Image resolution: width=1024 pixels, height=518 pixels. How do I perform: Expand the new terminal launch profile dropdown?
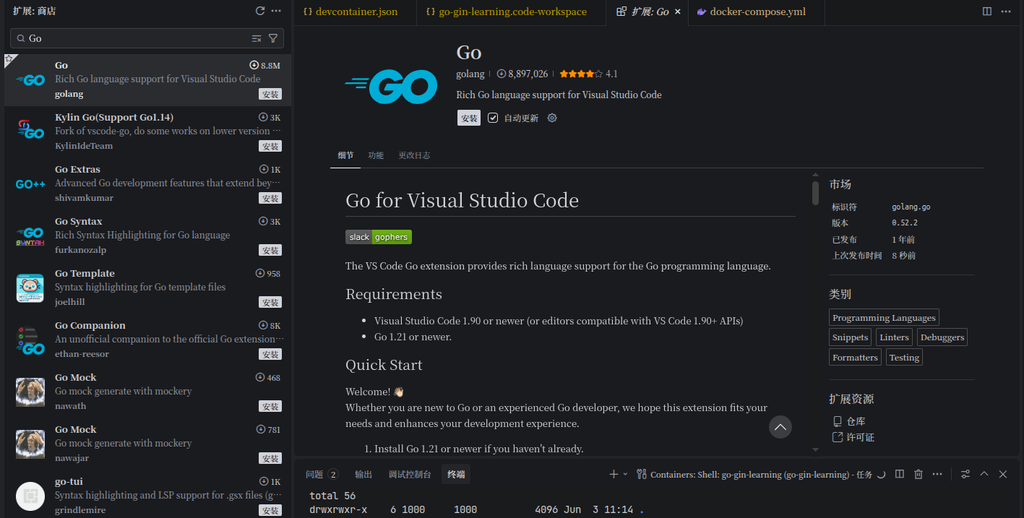pyautogui.click(x=625, y=474)
